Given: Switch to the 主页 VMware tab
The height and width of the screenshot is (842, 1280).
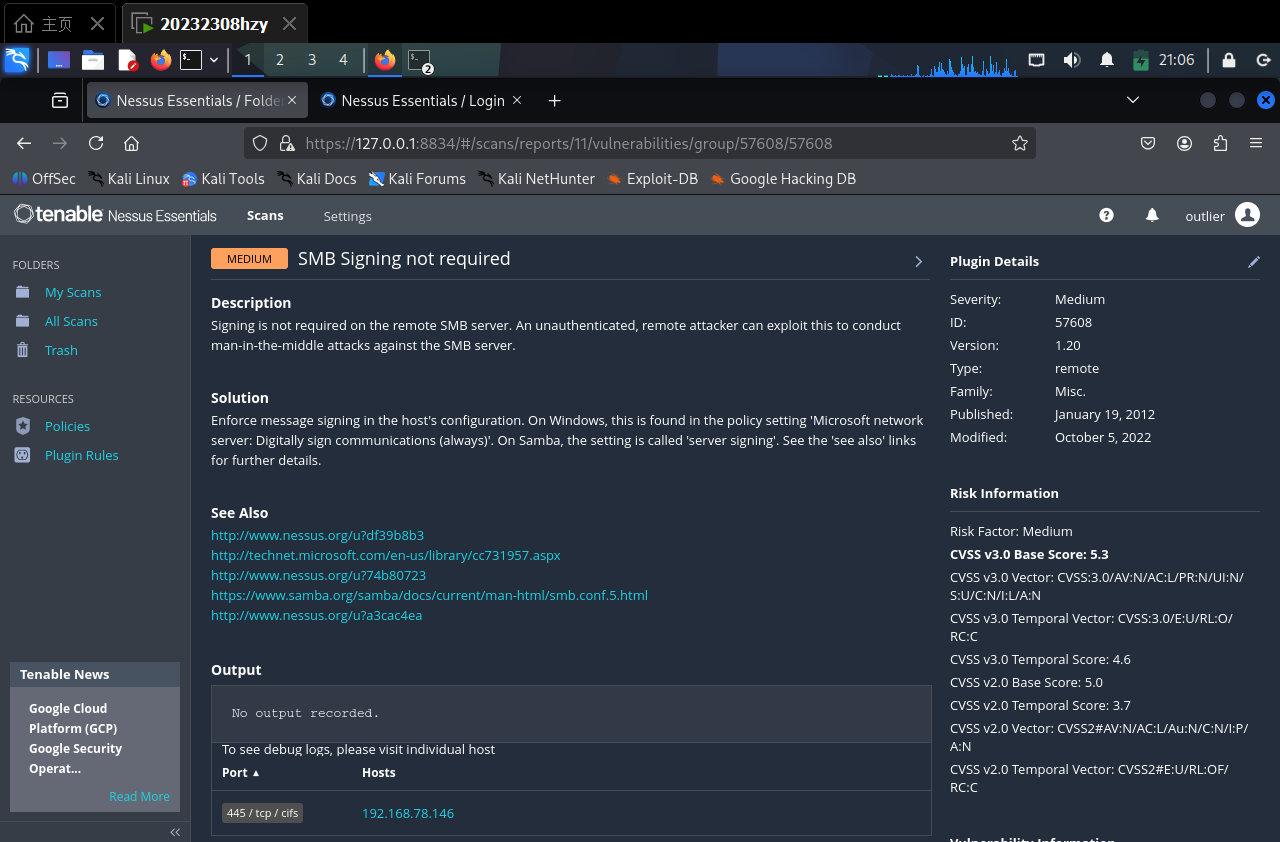Looking at the screenshot, I should pos(58,23).
